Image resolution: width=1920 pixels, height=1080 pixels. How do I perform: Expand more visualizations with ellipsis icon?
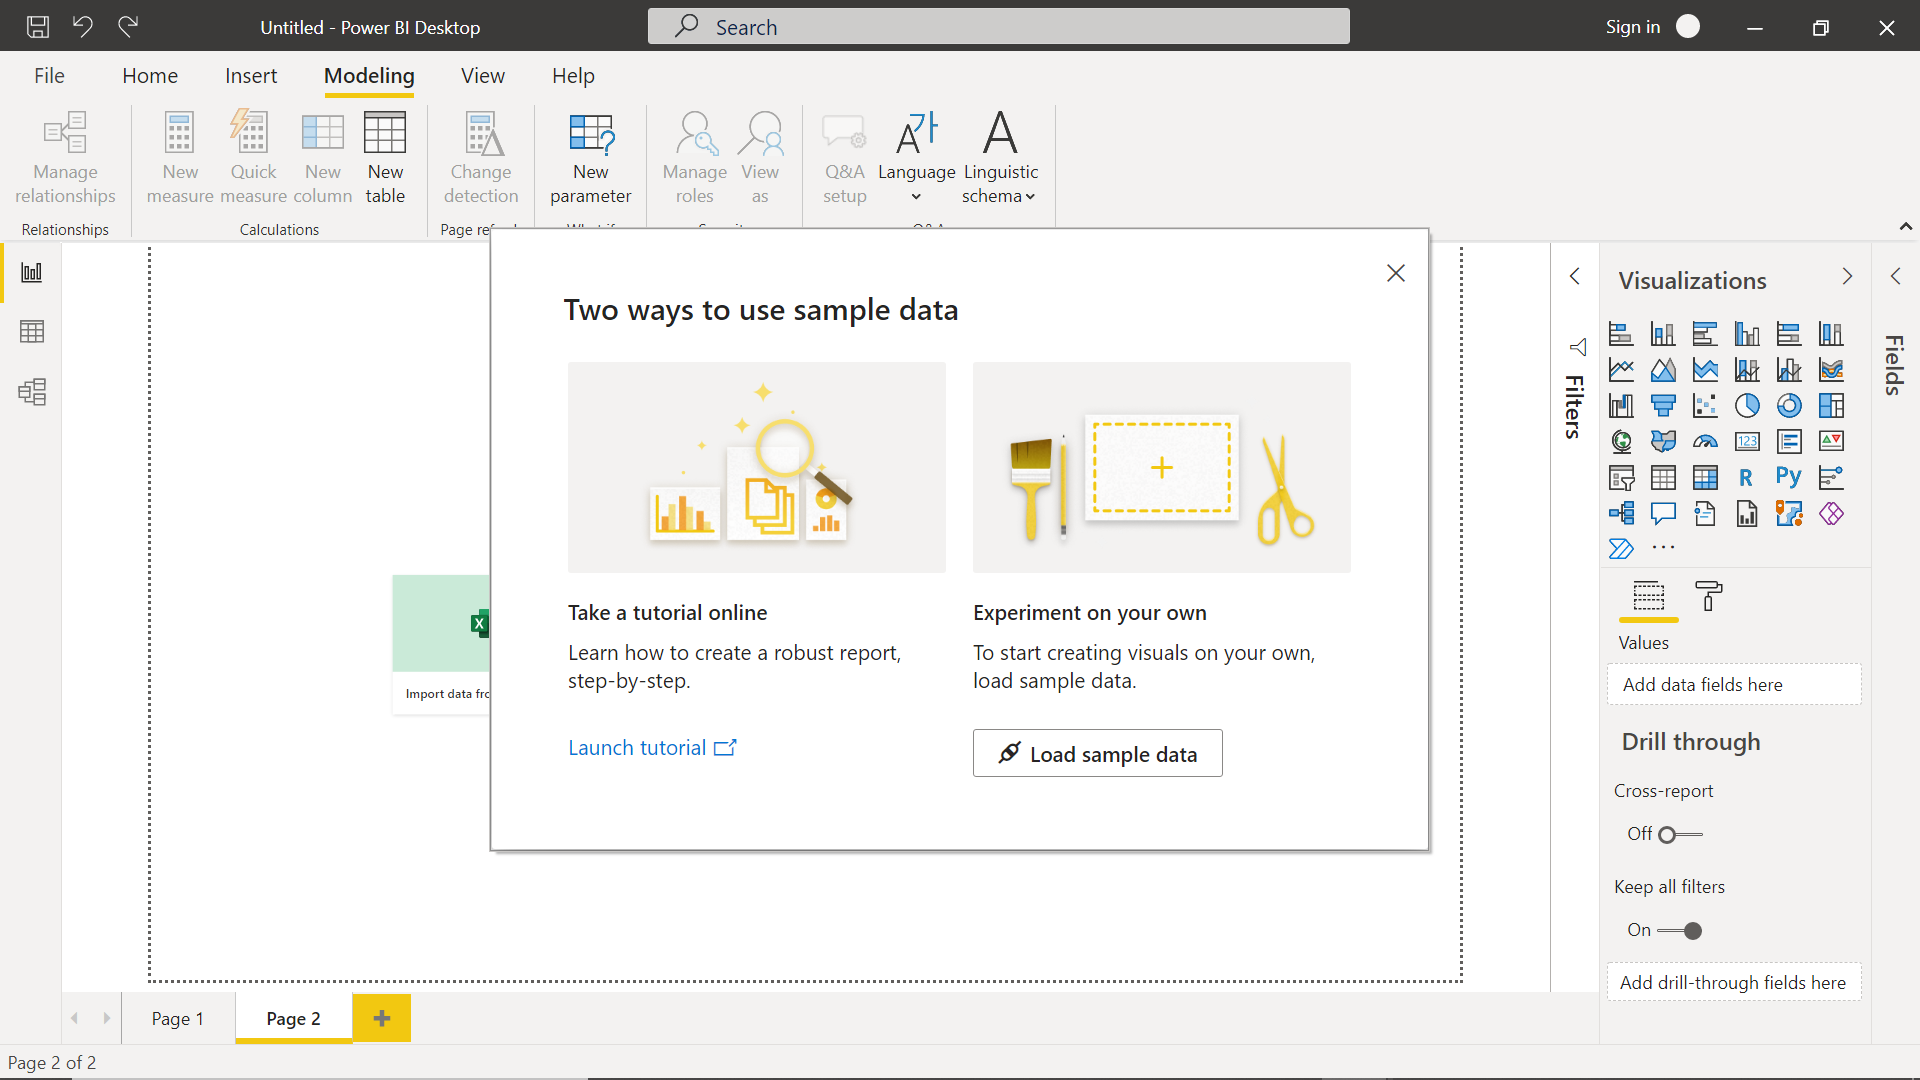click(x=1663, y=549)
